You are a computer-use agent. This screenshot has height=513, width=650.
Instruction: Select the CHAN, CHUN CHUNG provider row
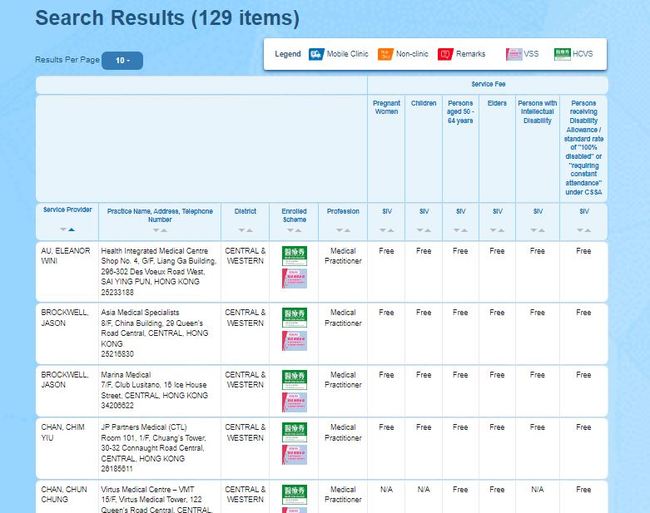67,495
